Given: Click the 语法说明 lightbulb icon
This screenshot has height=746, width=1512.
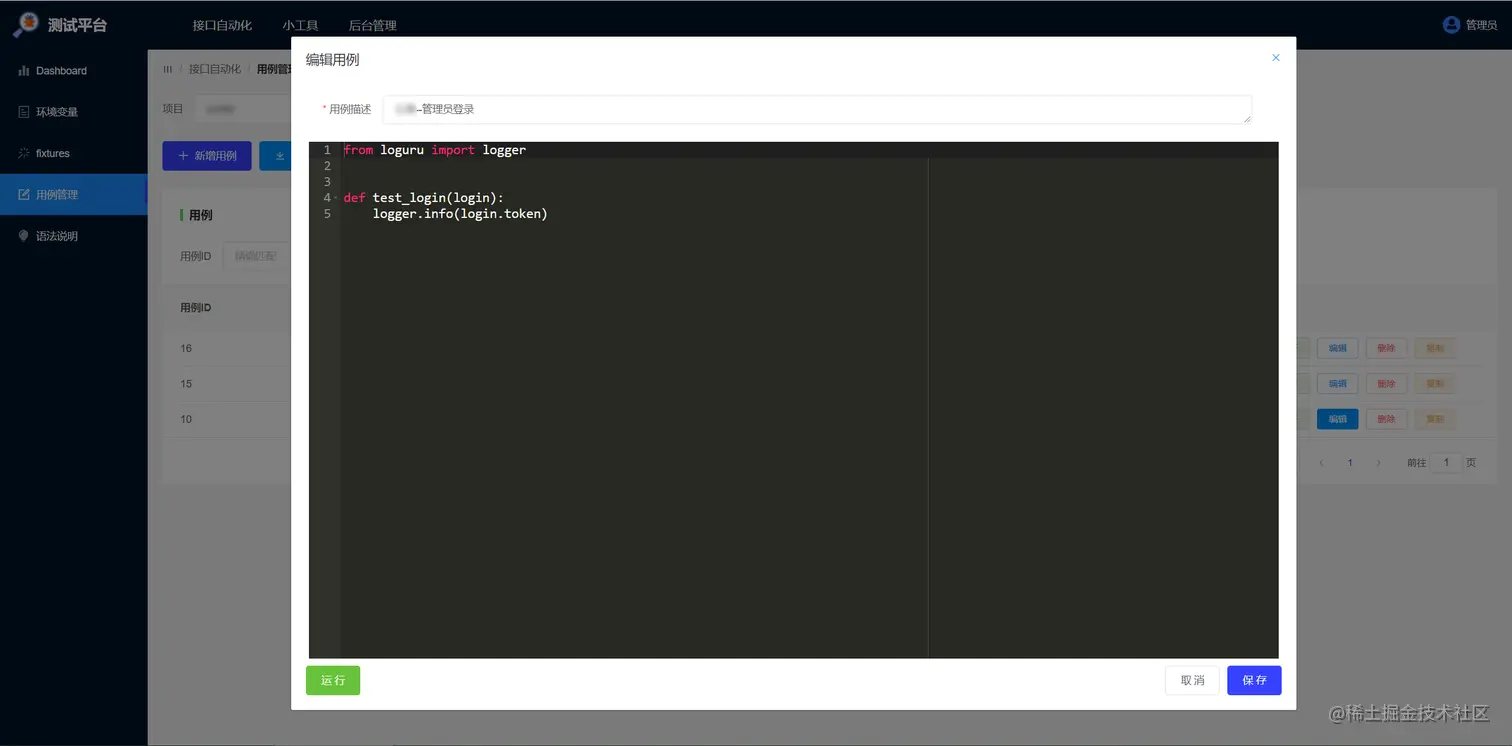Looking at the screenshot, I should tap(24, 236).
